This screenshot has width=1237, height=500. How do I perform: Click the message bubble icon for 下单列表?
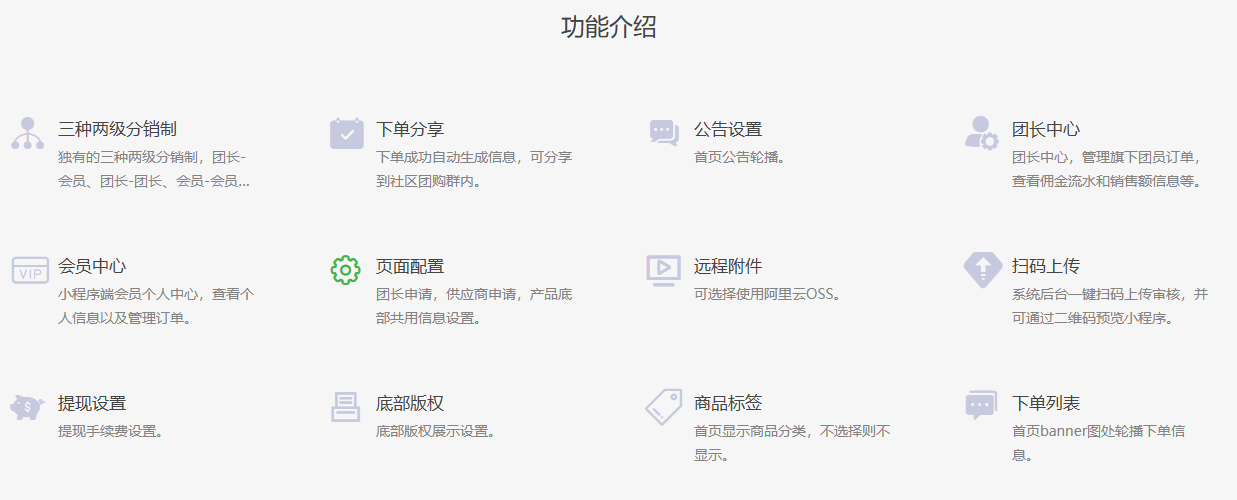[981, 405]
